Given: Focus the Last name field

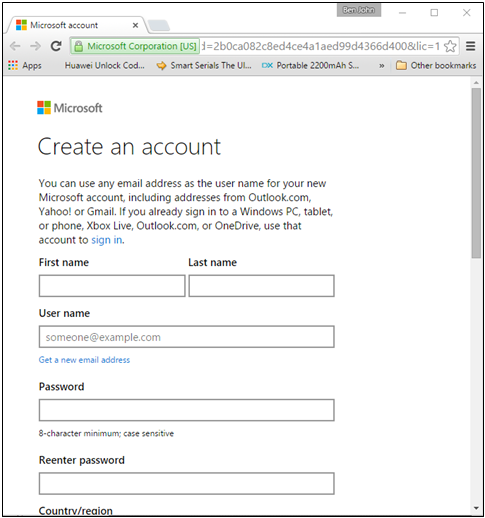Looking at the screenshot, I should (x=261, y=286).
